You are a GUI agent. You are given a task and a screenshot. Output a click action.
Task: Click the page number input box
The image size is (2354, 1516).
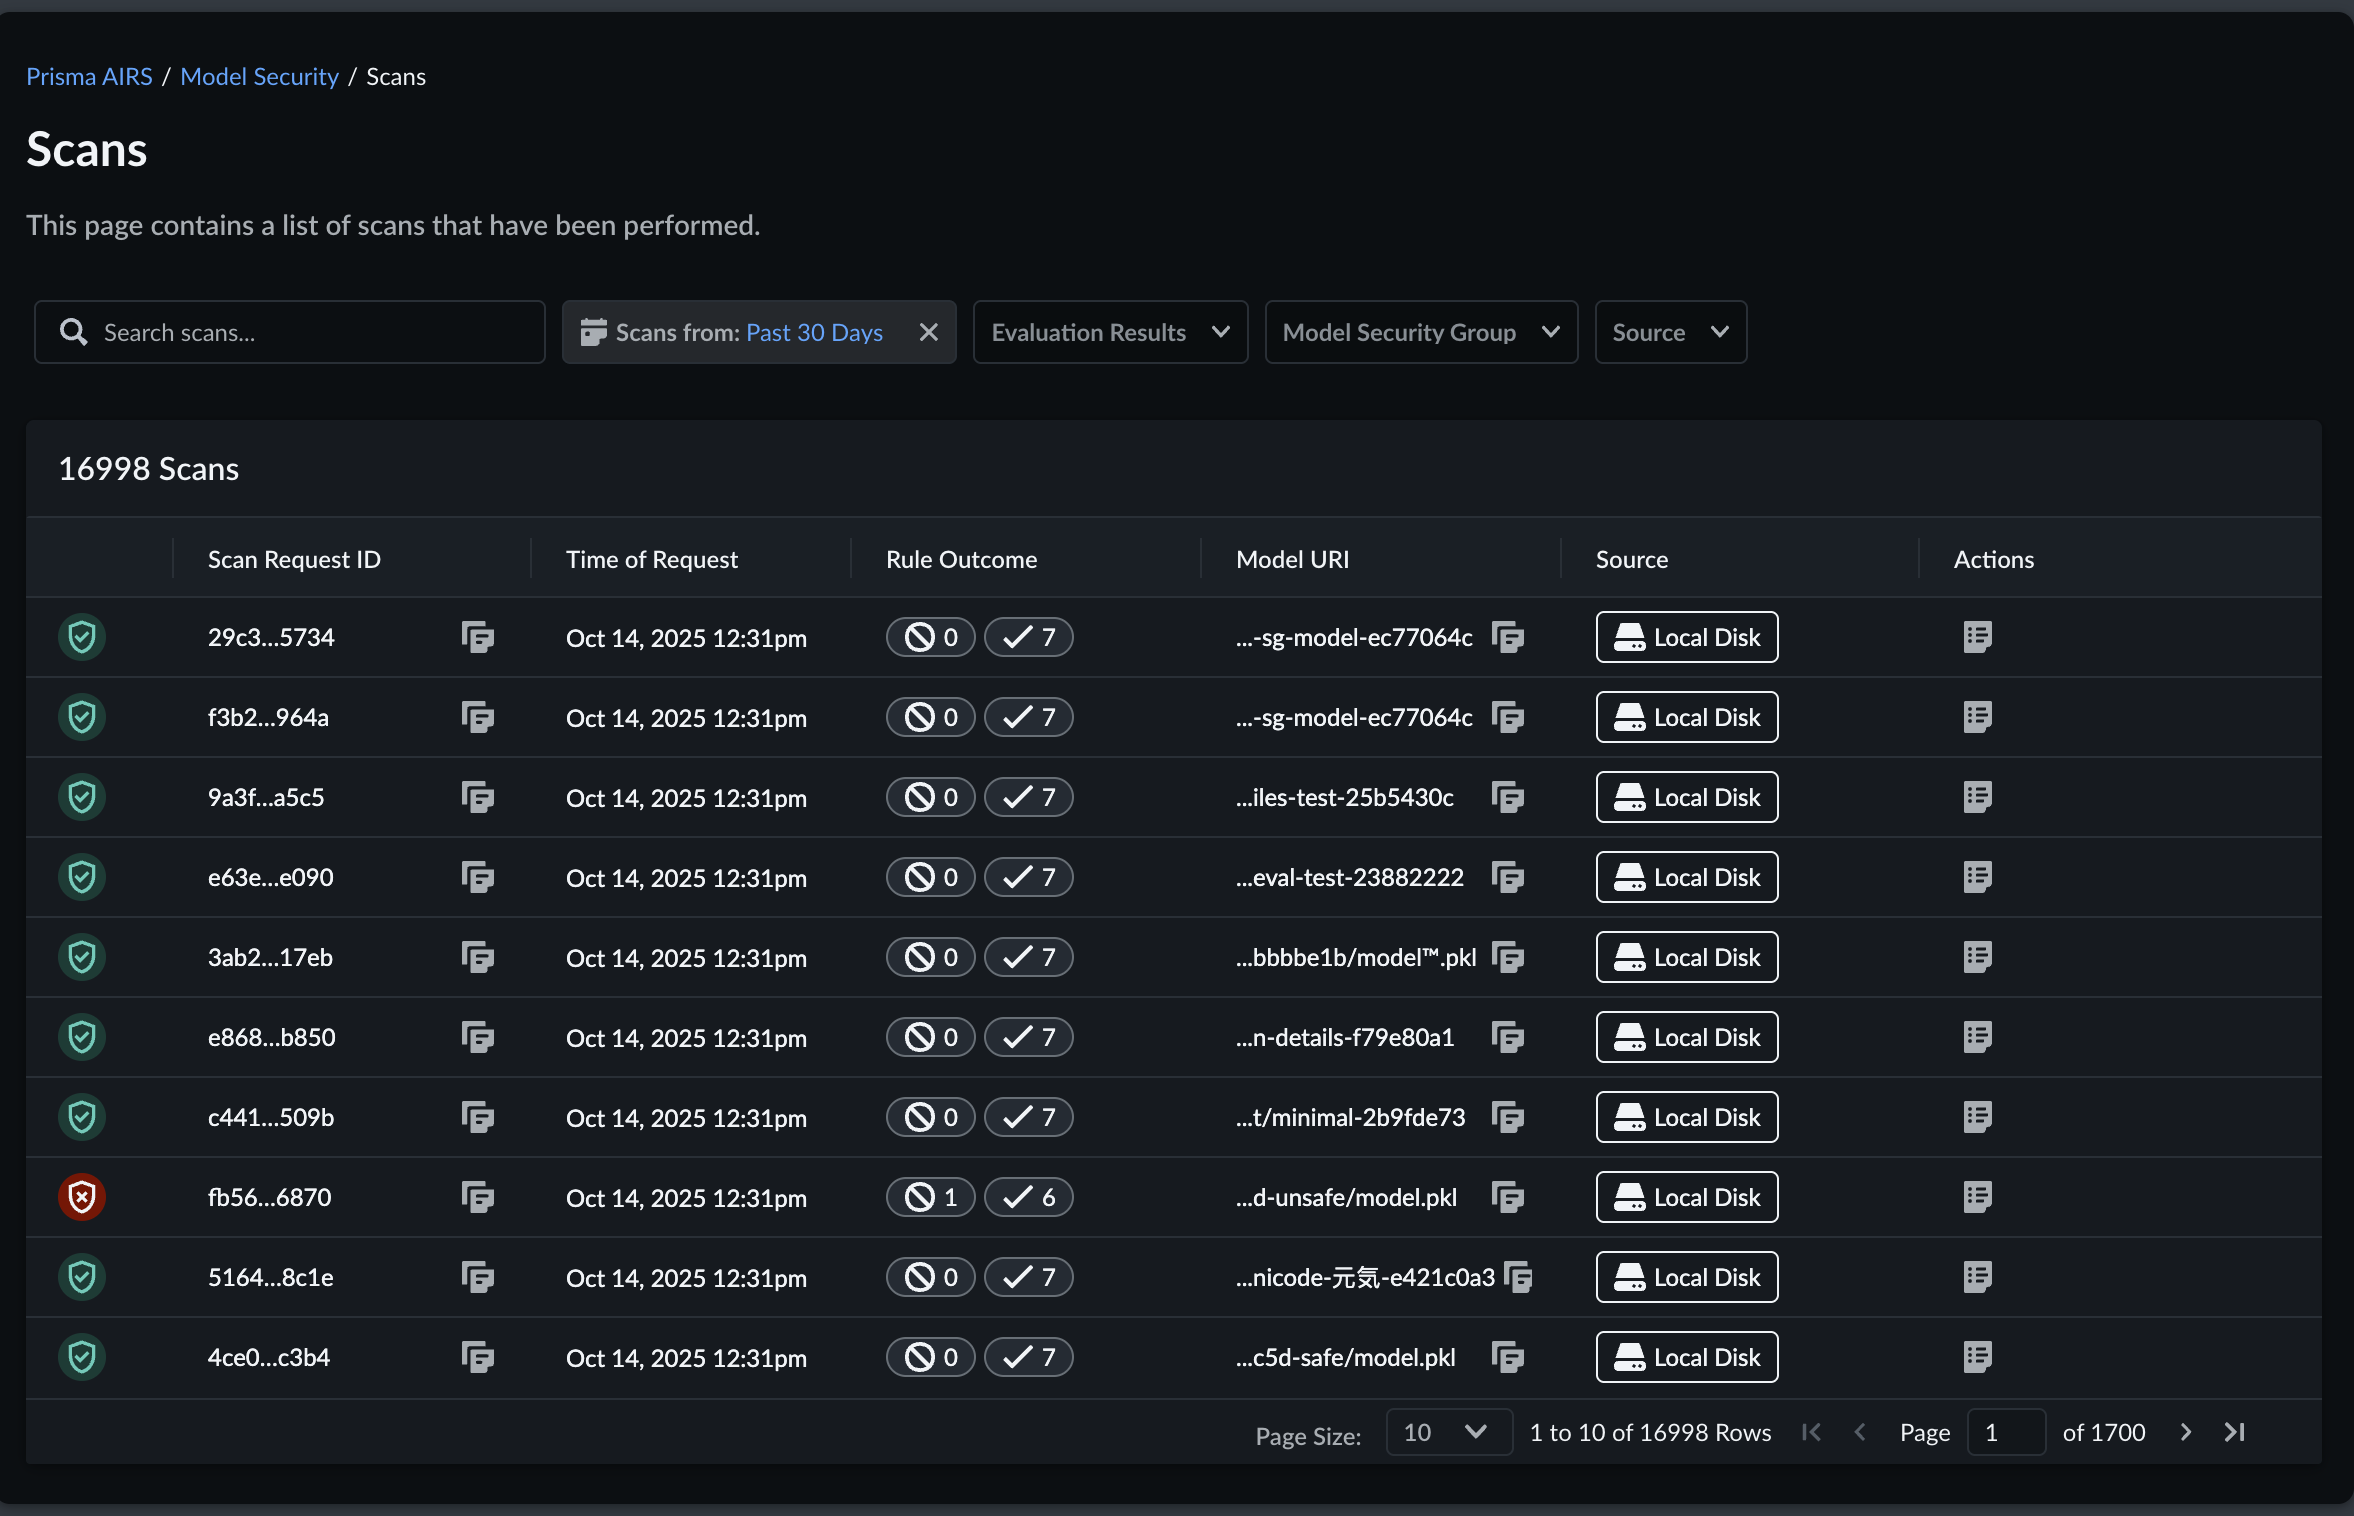(2005, 1432)
